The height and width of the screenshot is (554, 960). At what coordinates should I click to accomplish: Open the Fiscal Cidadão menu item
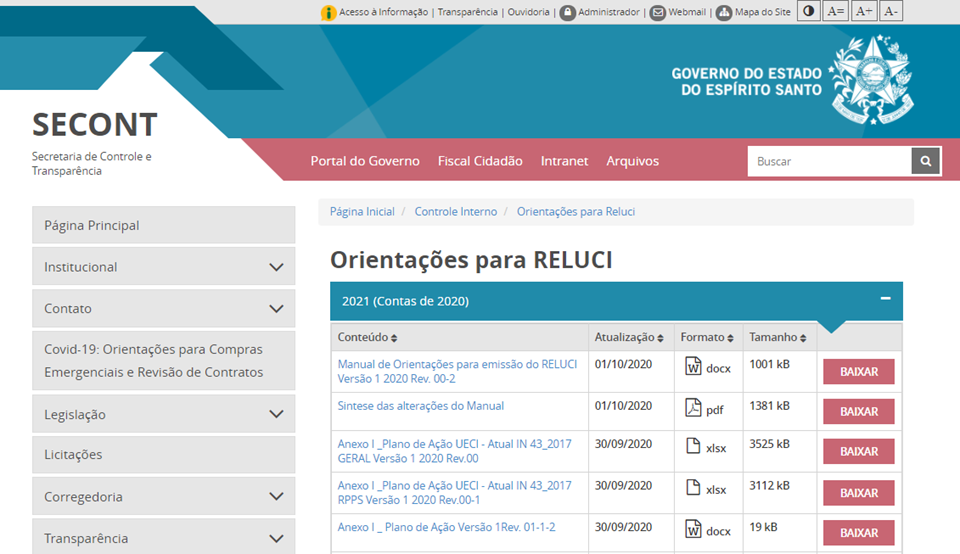click(x=480, y=161)
